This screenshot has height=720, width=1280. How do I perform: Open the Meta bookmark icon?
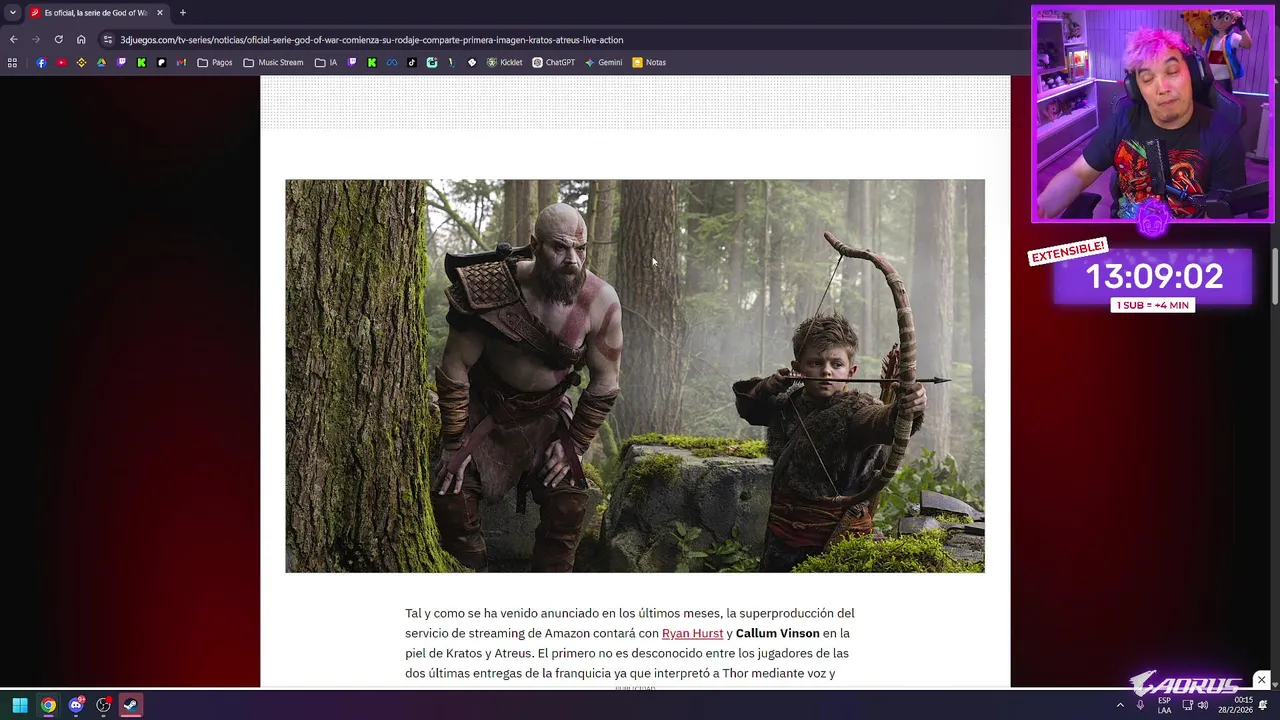point(392,62)
